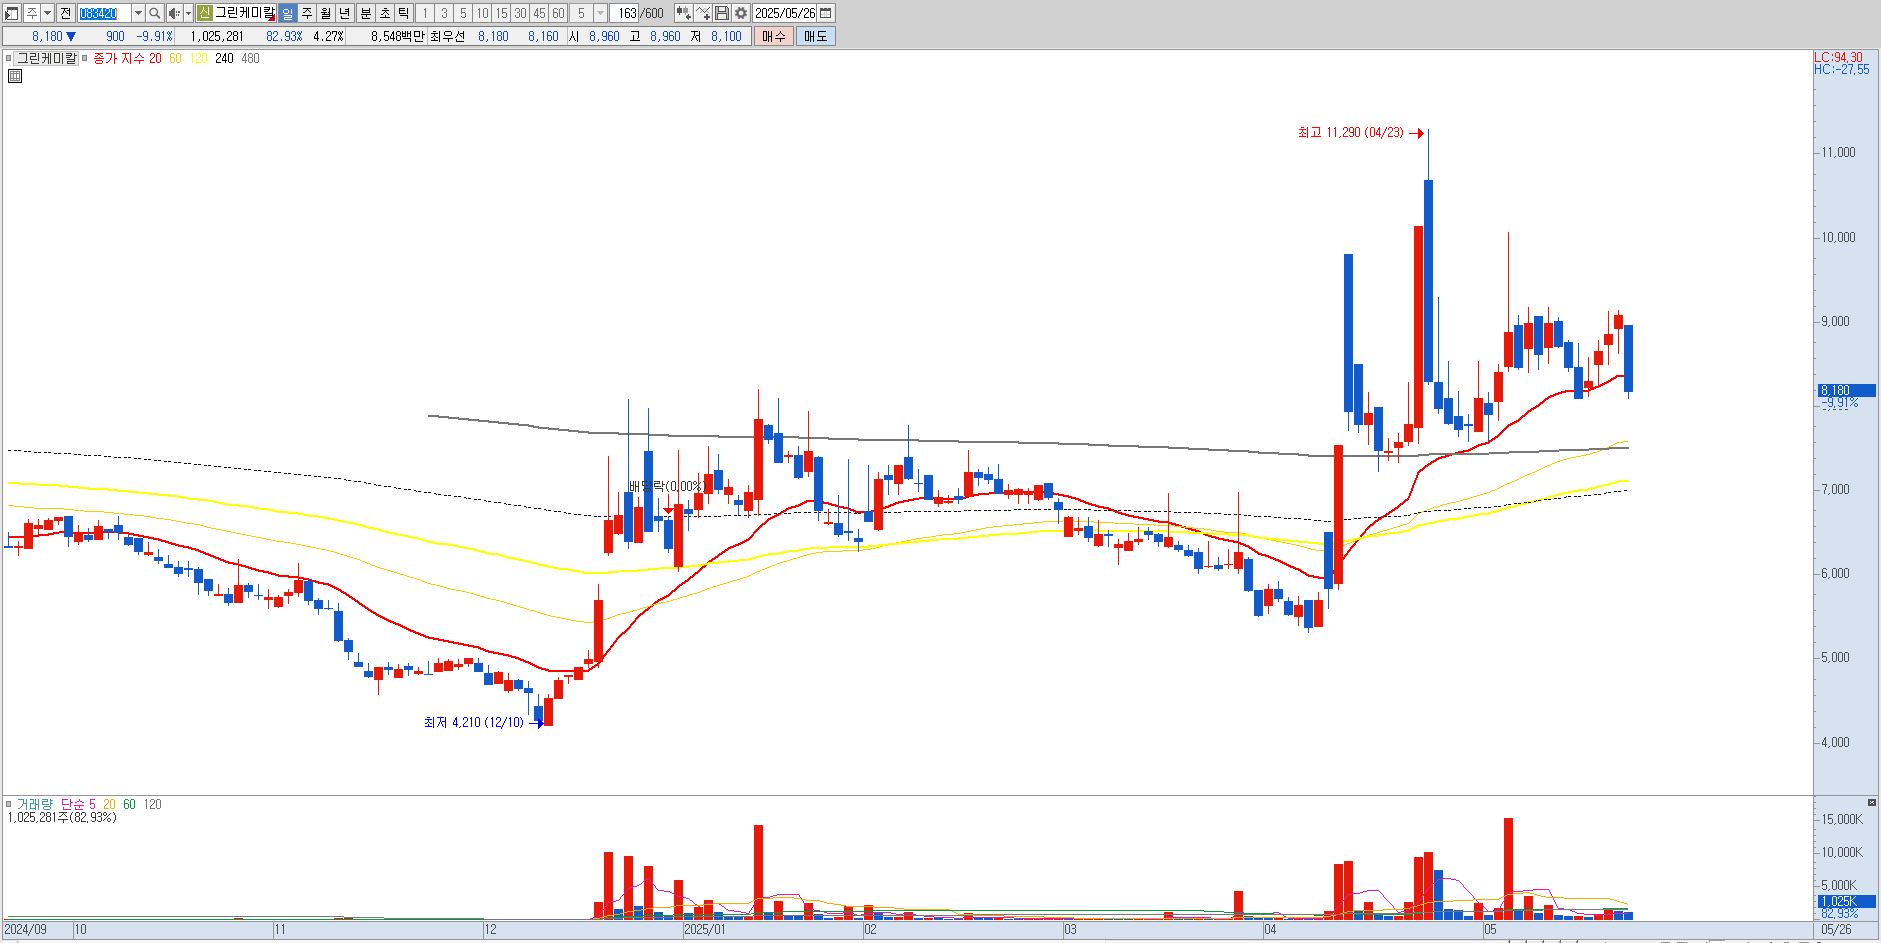Click the 거래량 volume indicator label
Image resolution: width=1881 pixels, height=943 pixels.
click(33, 804)
